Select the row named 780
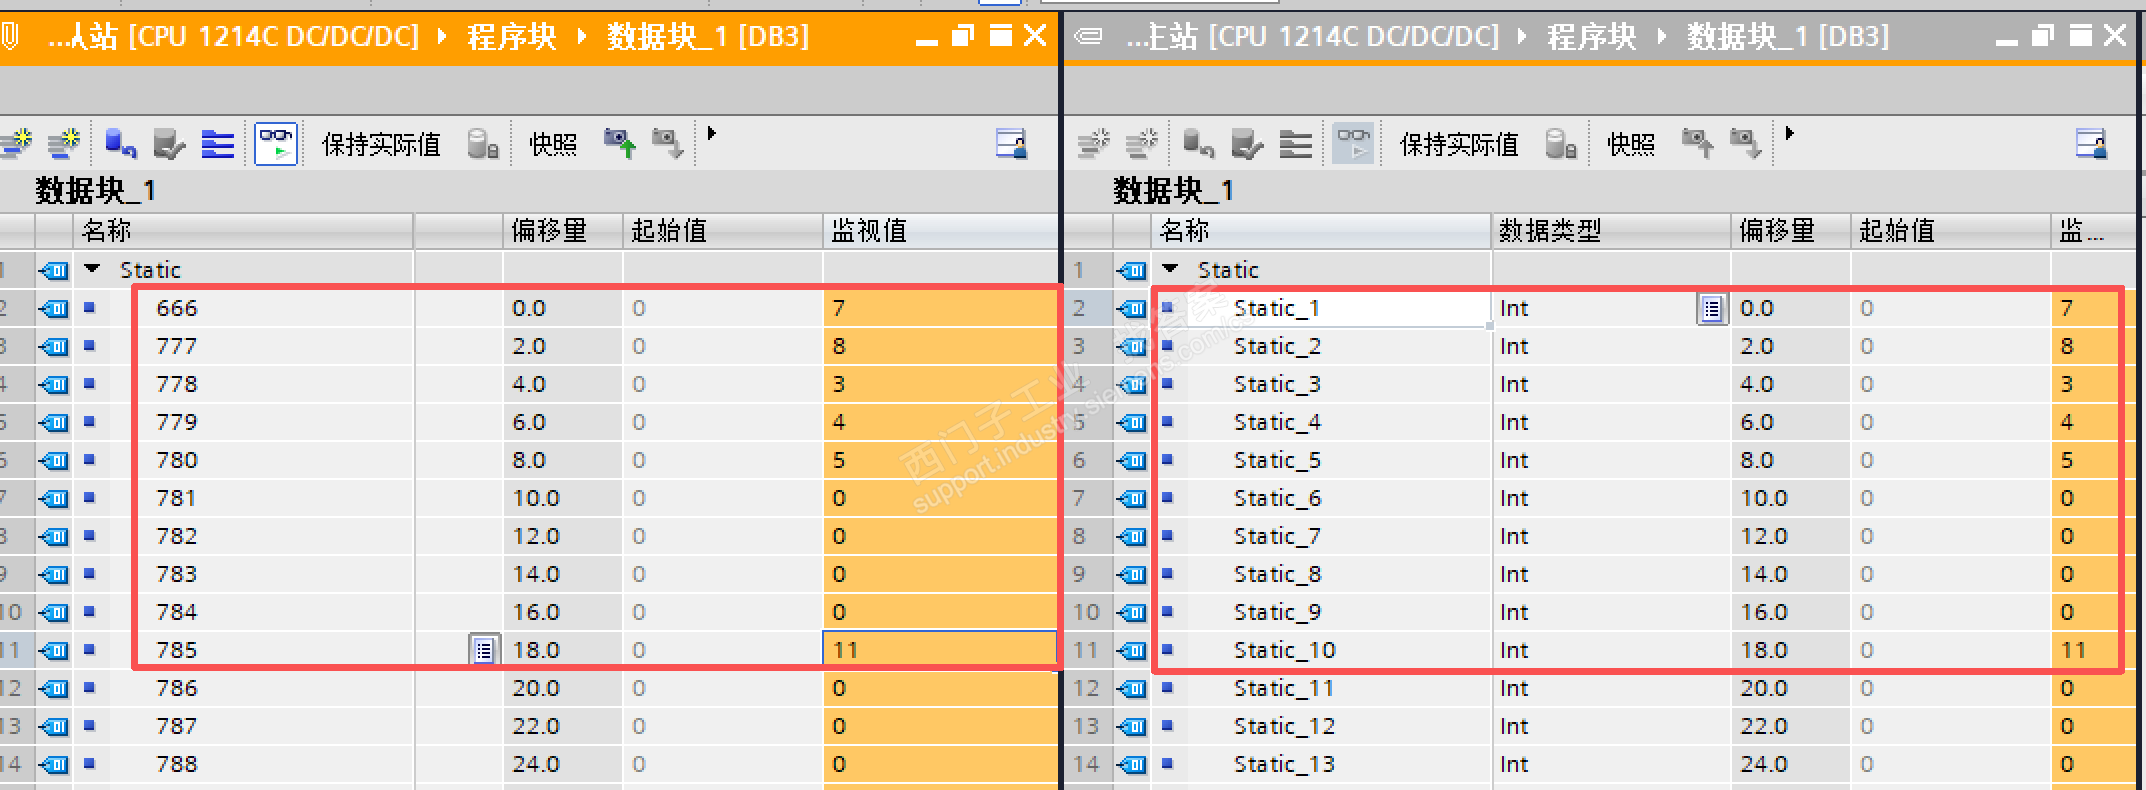Image resolution: width=2146 pixels, height=790 pixels. [x=176, y=460]
